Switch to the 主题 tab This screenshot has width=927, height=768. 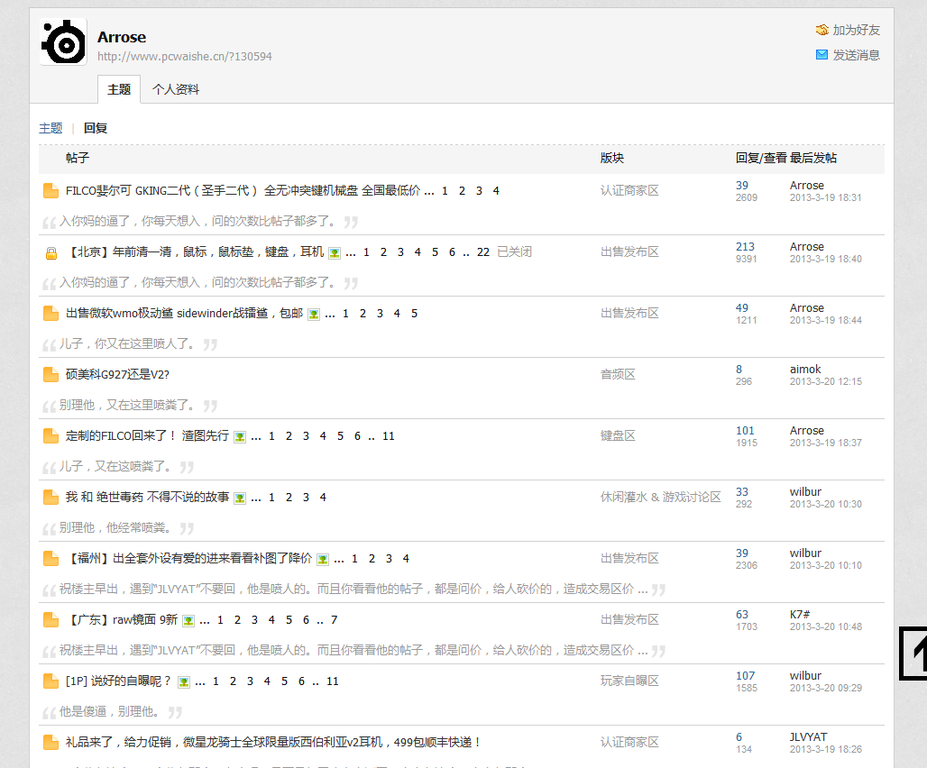(x=119, y=89)
